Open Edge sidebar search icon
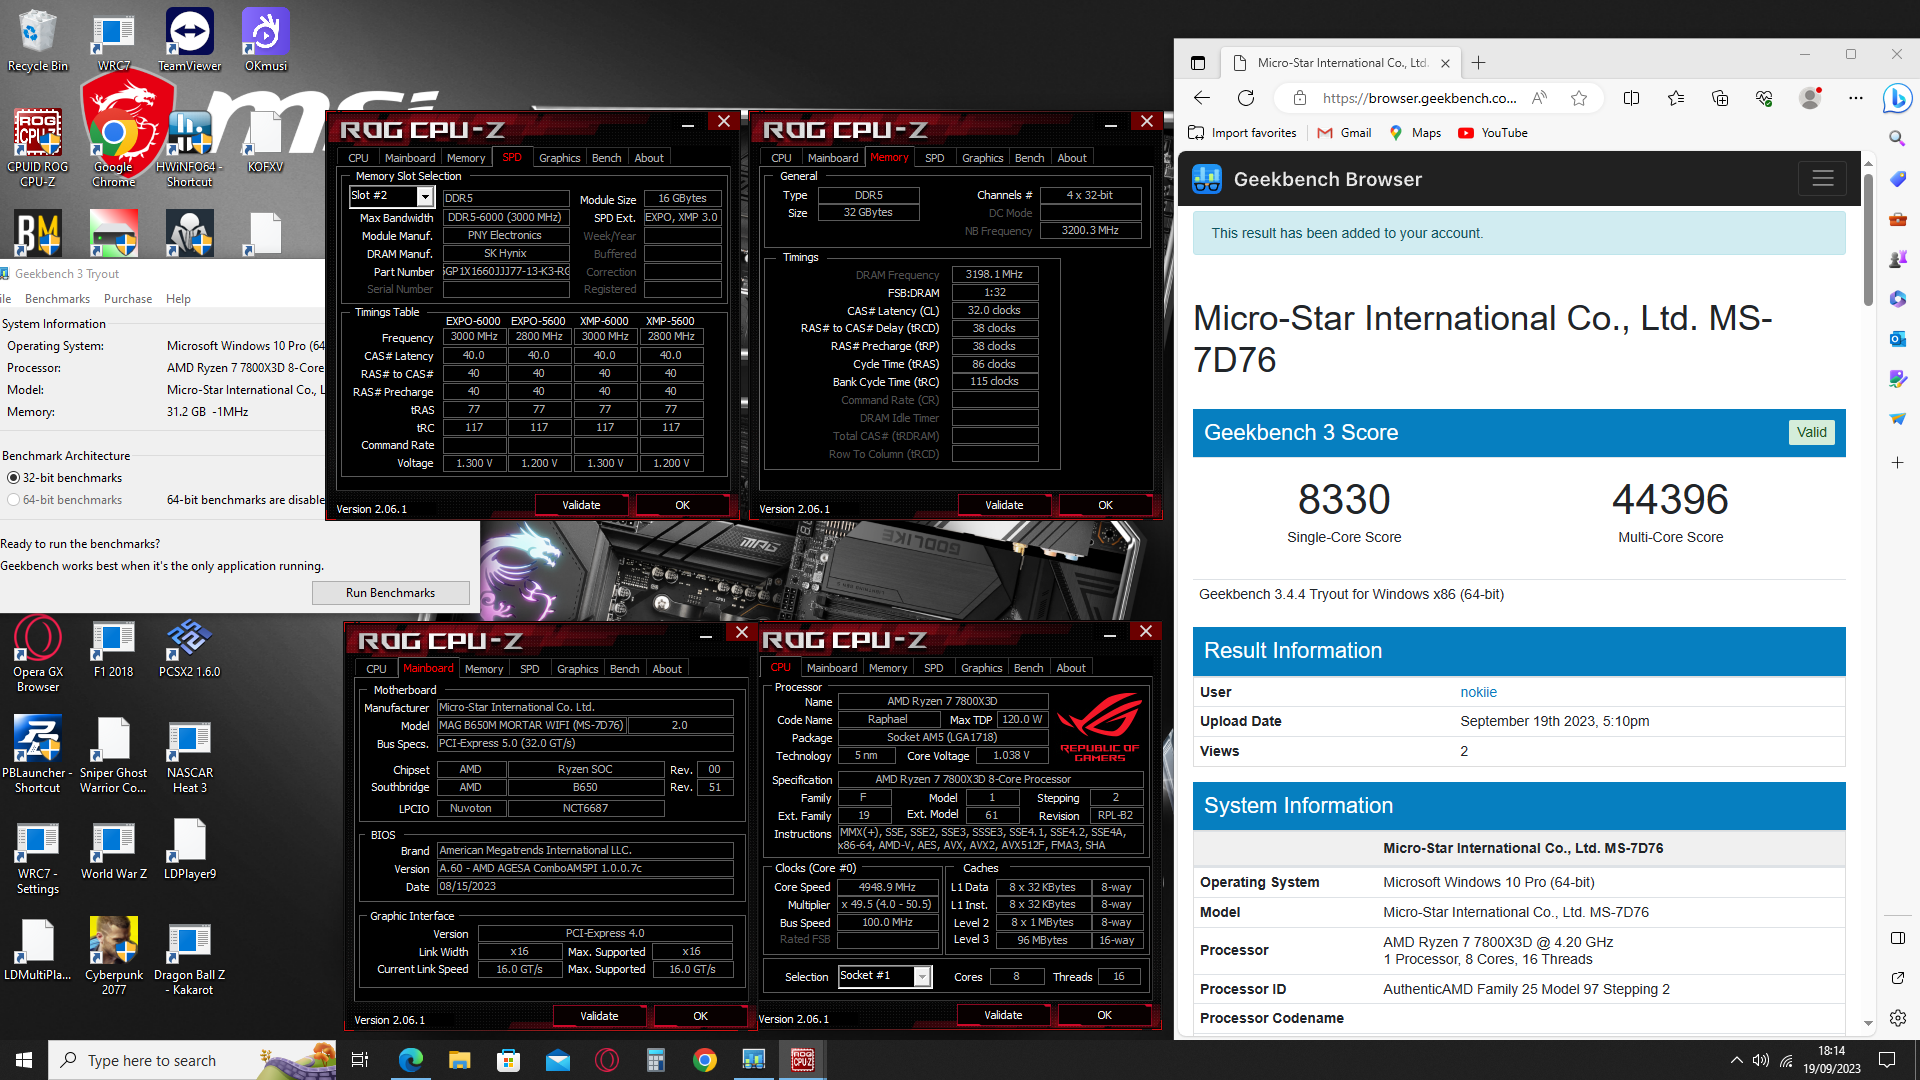 [1897, 138]
